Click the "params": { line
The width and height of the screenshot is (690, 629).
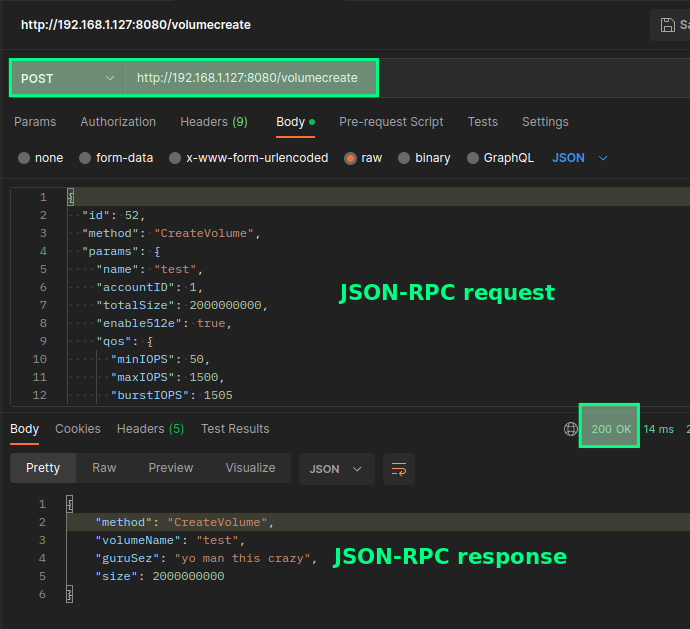tap(121, 251)
